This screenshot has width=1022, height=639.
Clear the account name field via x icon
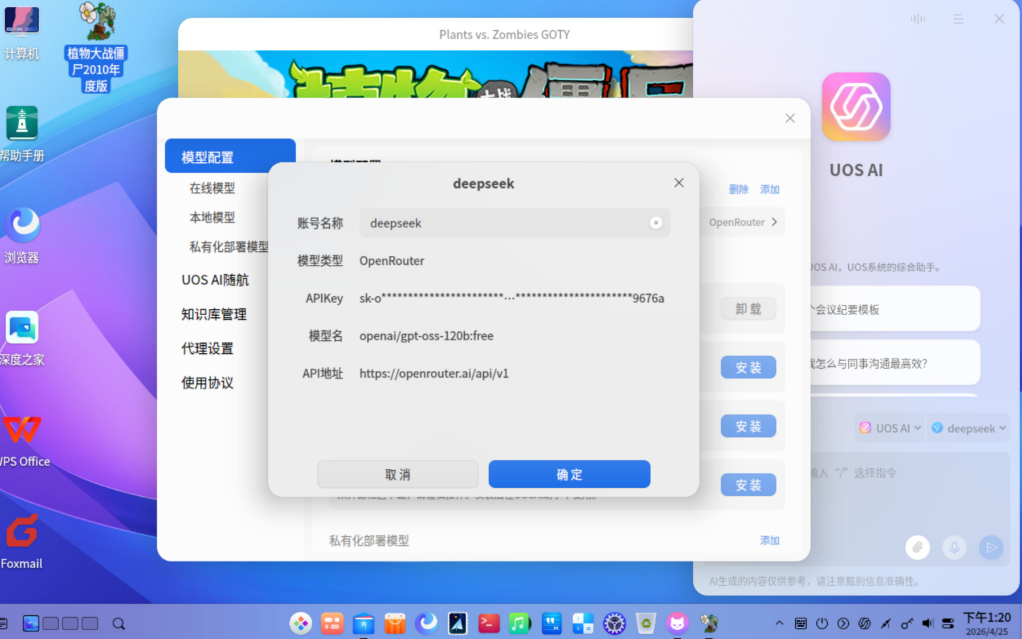point(656,223)
